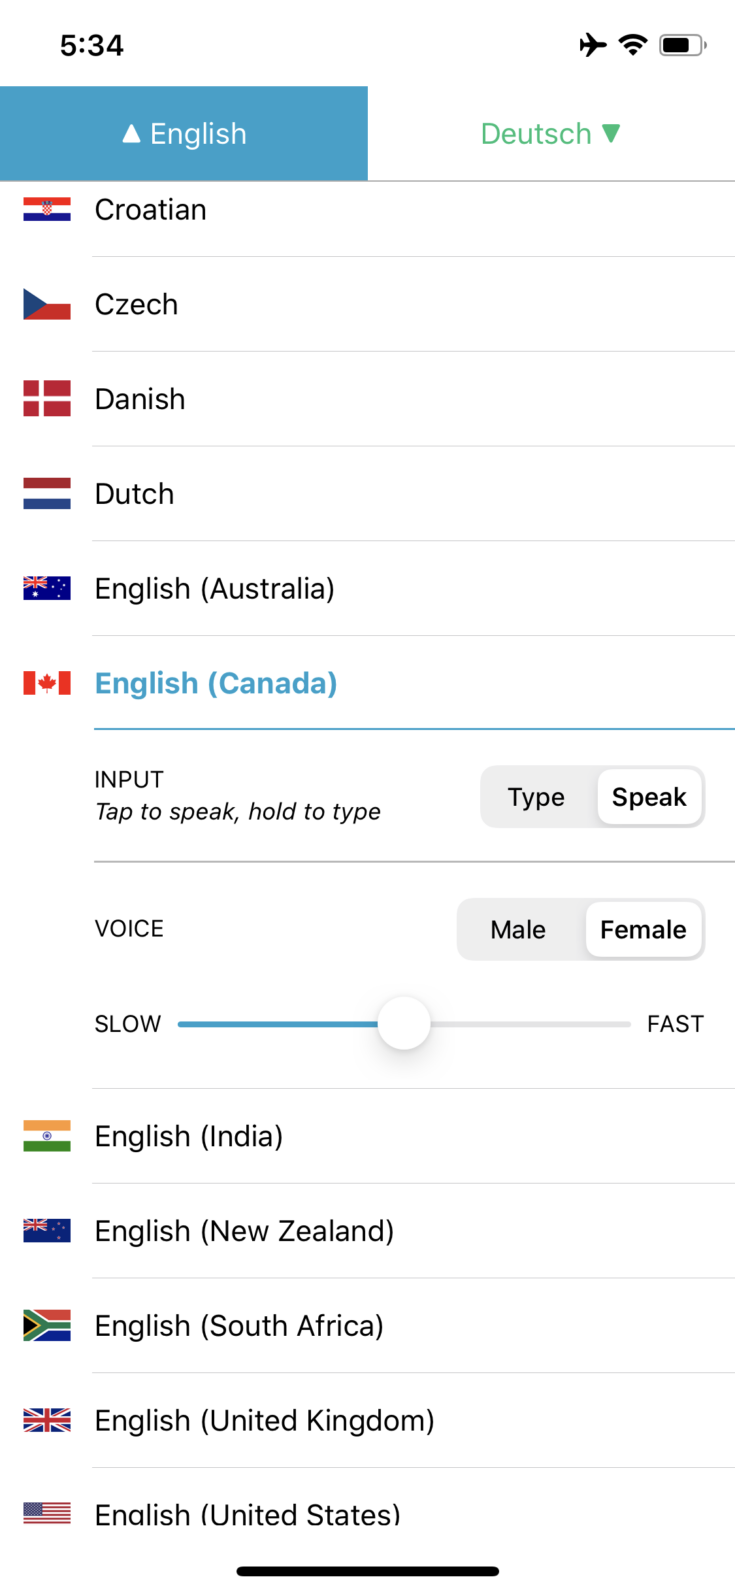Tap the Danish flag icon
Screen dimensions: 735x1592
47,399
